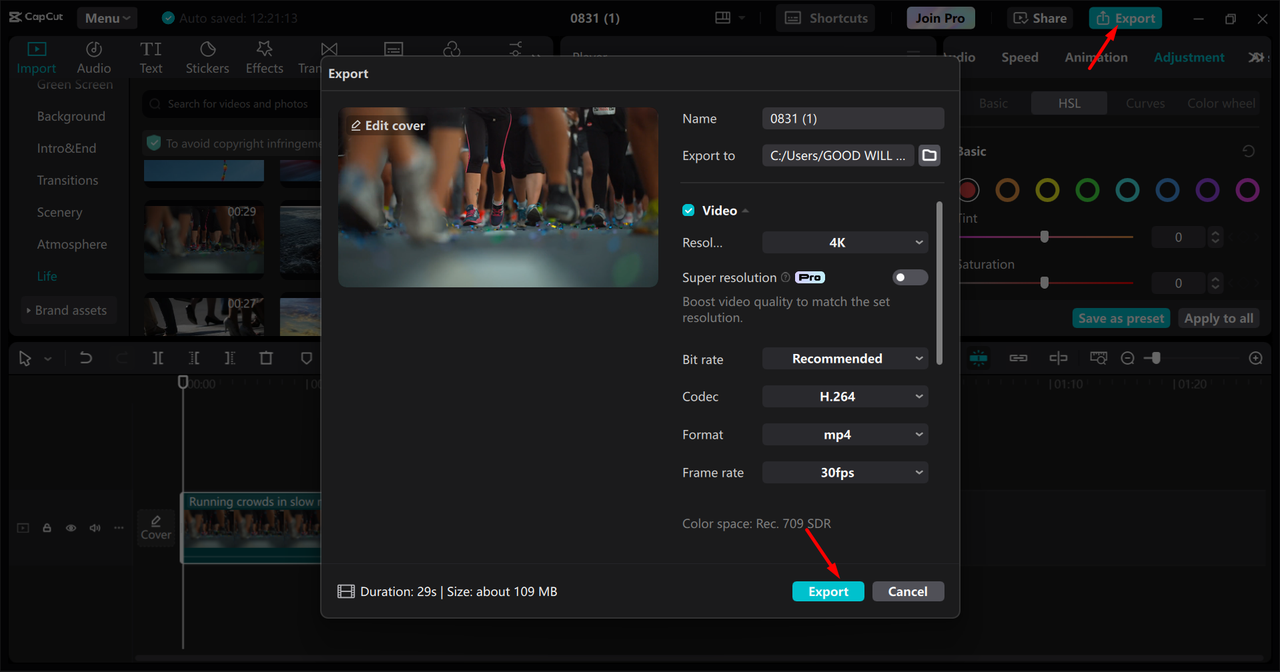1280x672 pixels.
Task: Open the Text tool tab
Action: click(151, 58)
